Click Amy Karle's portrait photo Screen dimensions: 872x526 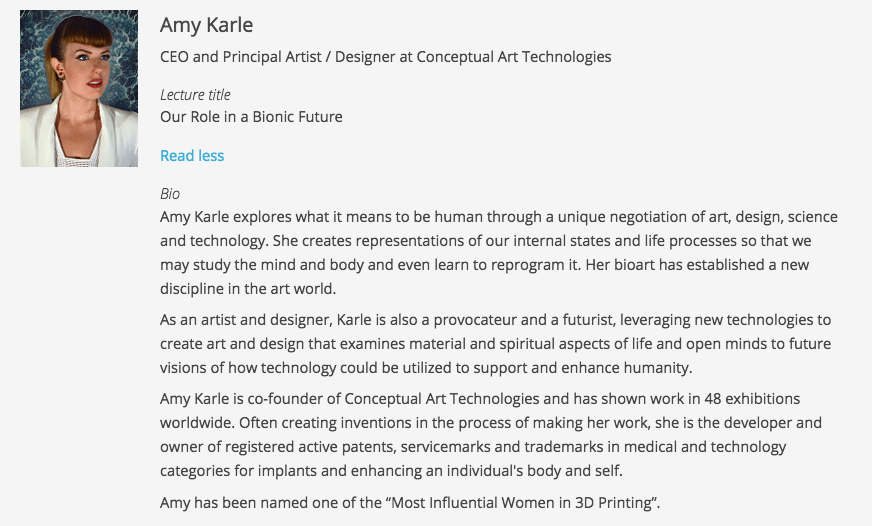(79, 88)
